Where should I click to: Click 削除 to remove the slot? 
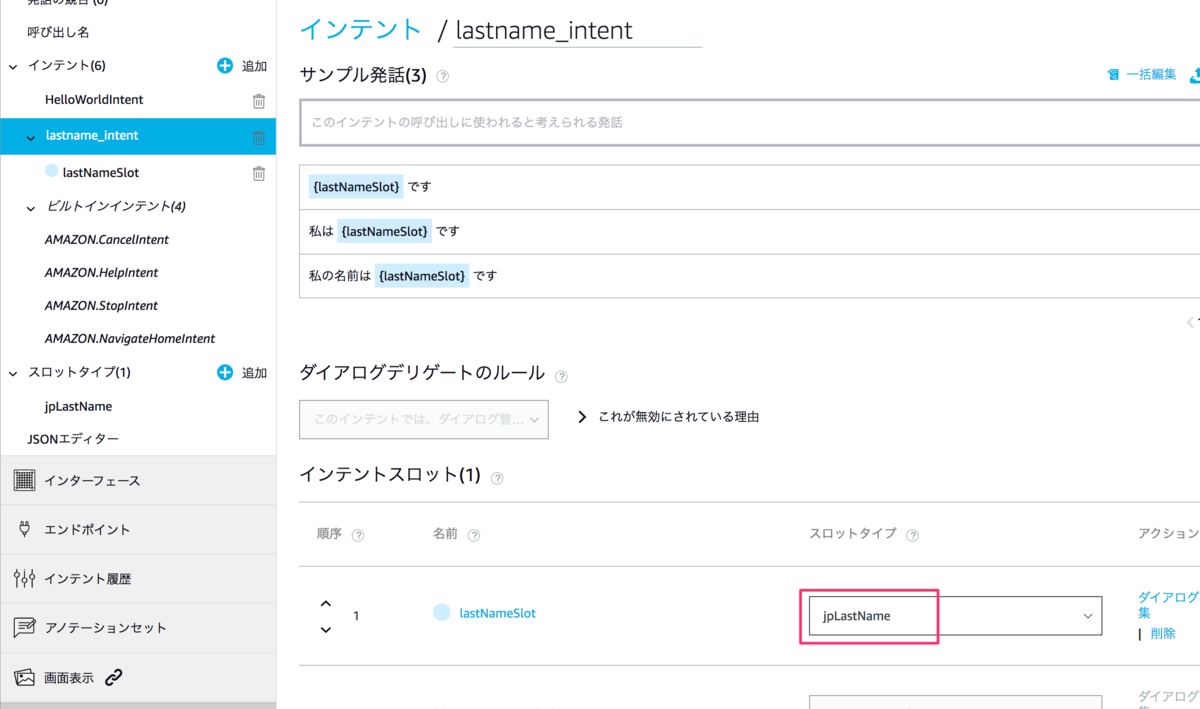[1162, 633]
